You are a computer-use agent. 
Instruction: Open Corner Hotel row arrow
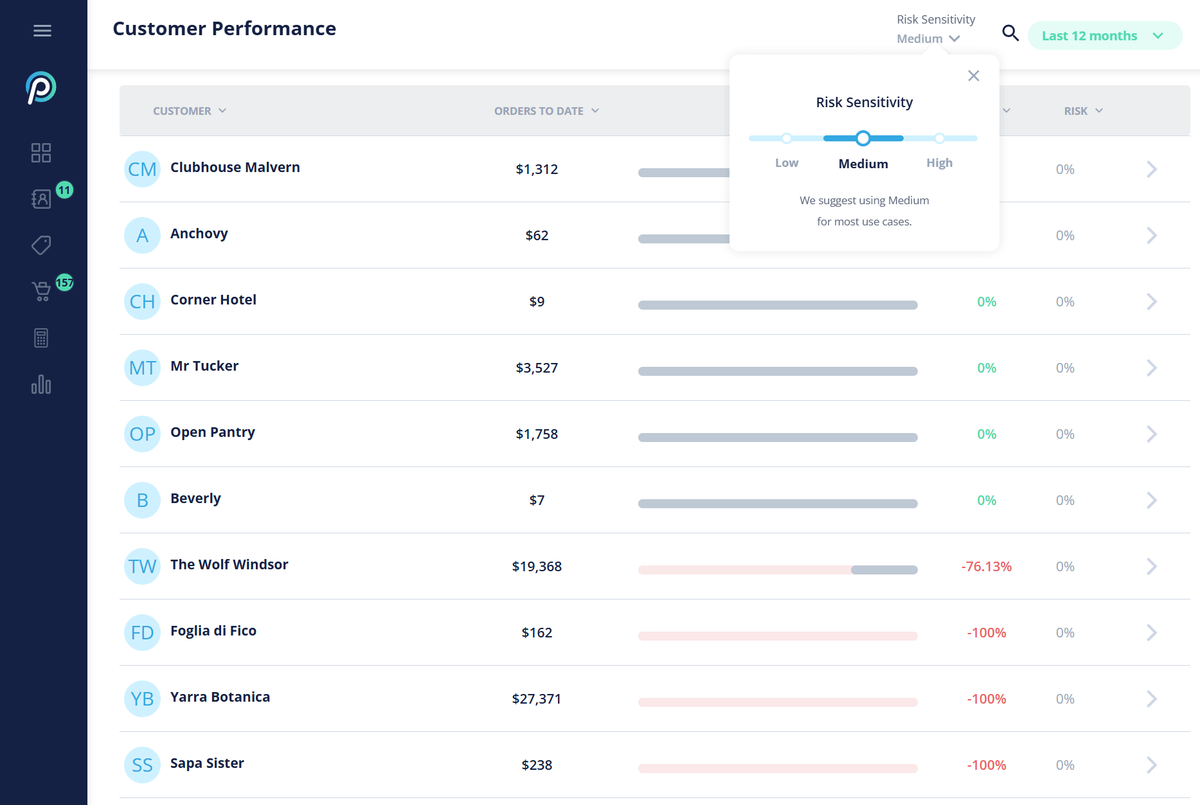tap(1152, 301)
